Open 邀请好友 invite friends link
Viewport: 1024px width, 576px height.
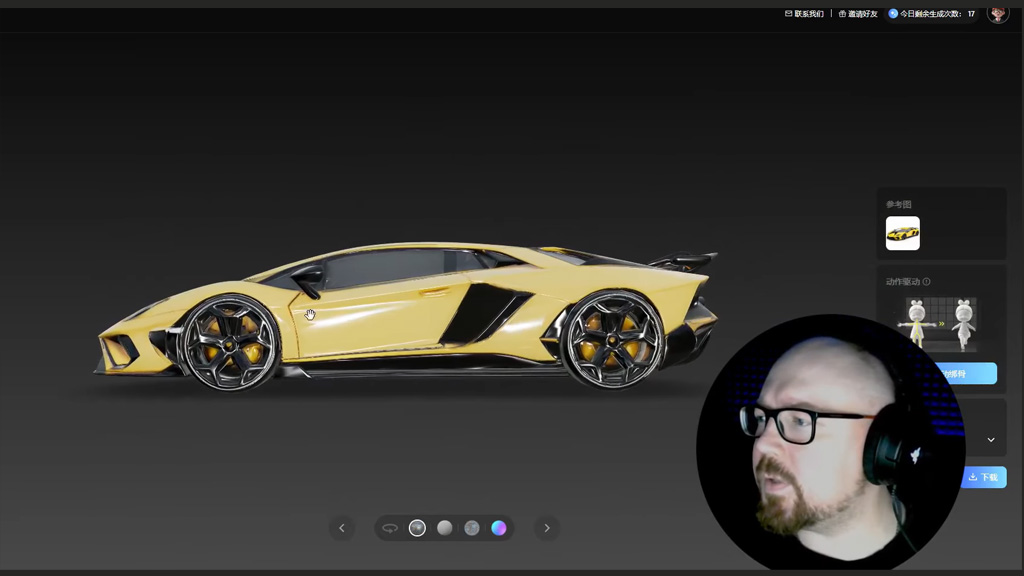862,14
